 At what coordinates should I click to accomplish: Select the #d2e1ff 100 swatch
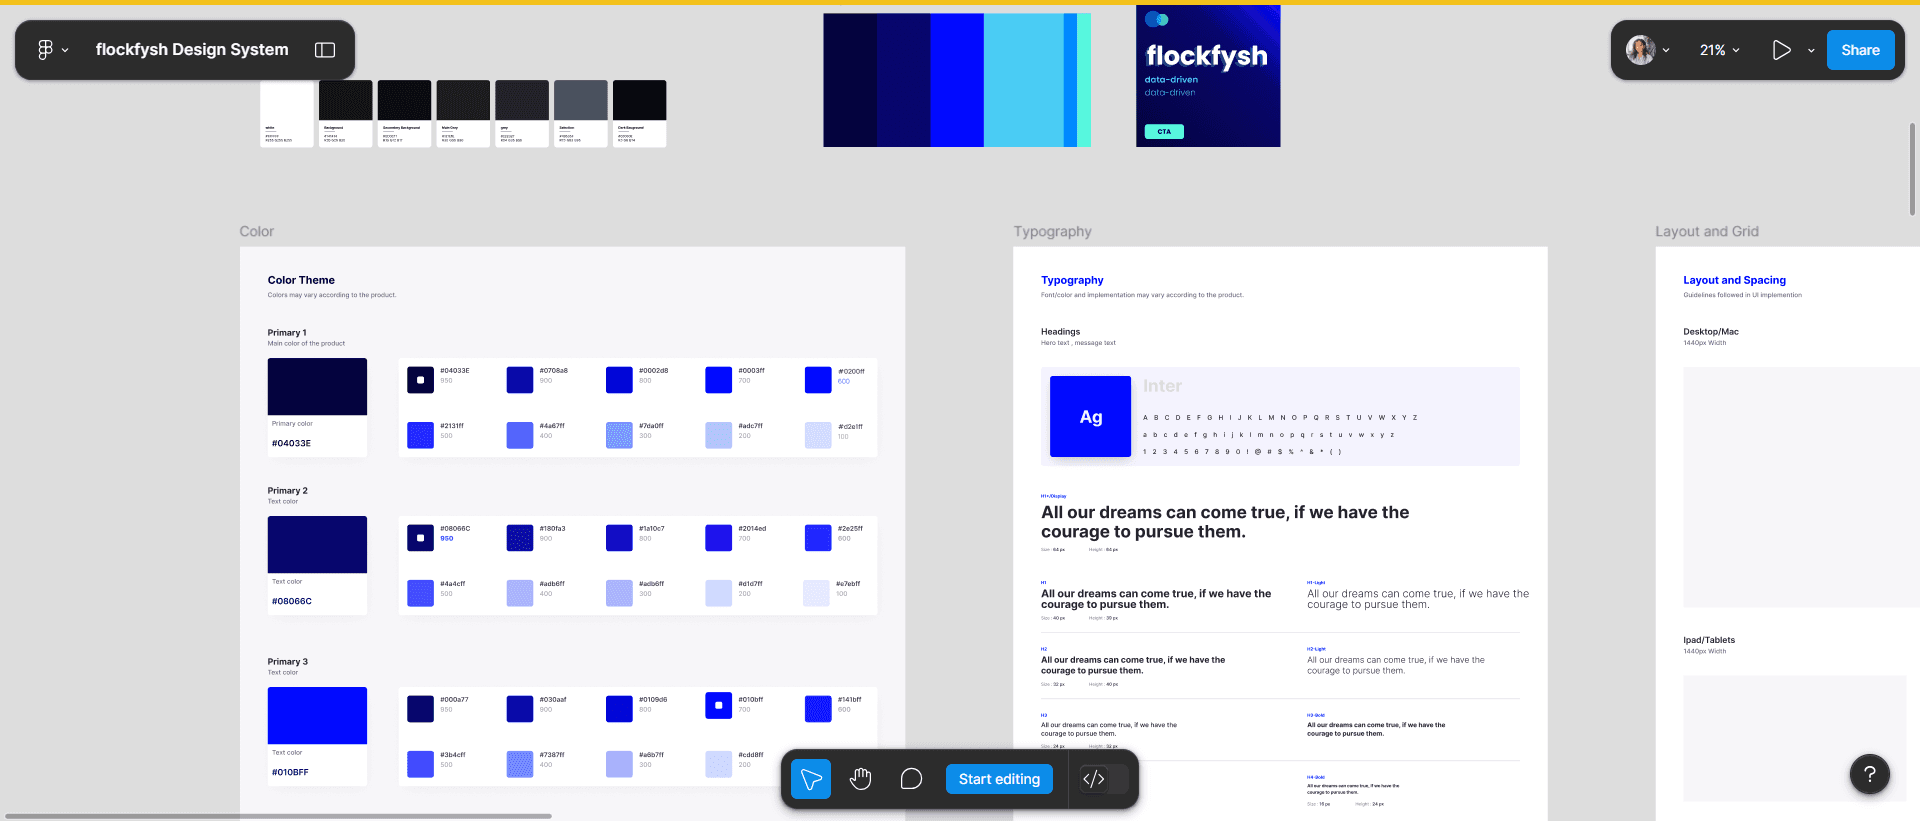point(818,435)
